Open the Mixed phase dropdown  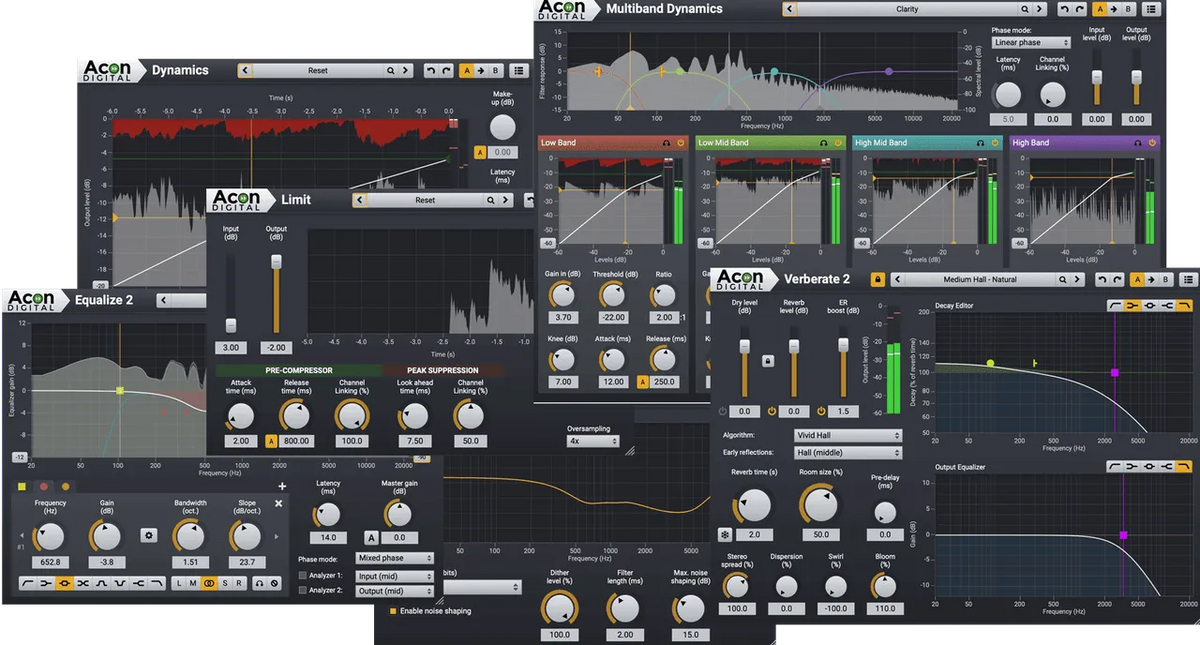pyautogui.click(x=392, y=558)
